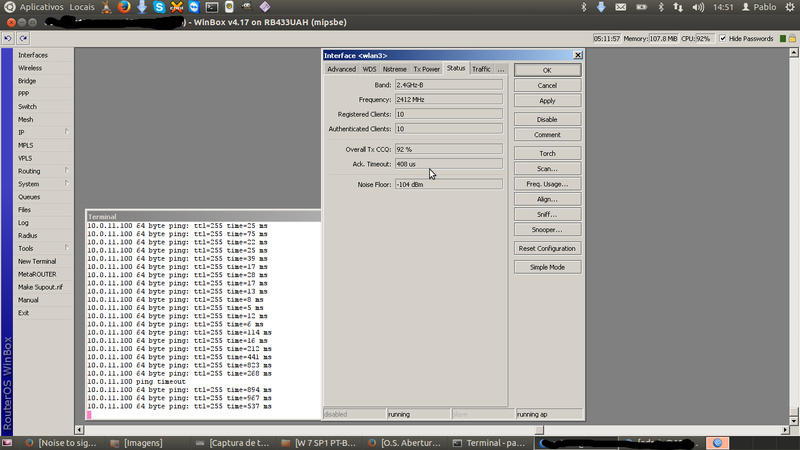The height and width of the screenshot is (450, 800).
Task: Click the Freq. Usage... button
Action: click(546, 184)
